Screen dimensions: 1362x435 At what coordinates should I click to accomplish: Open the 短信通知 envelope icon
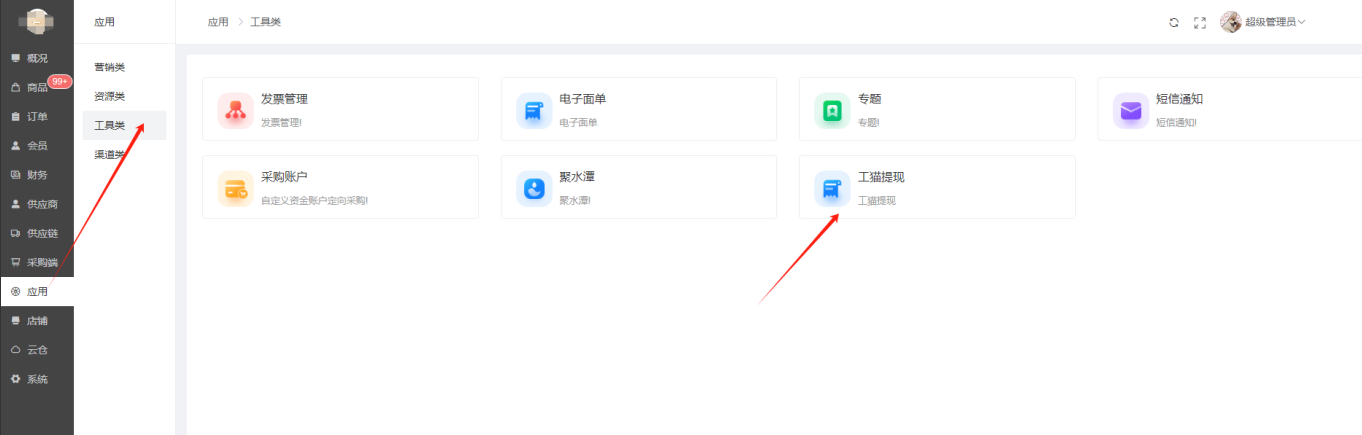[1131, 110]
